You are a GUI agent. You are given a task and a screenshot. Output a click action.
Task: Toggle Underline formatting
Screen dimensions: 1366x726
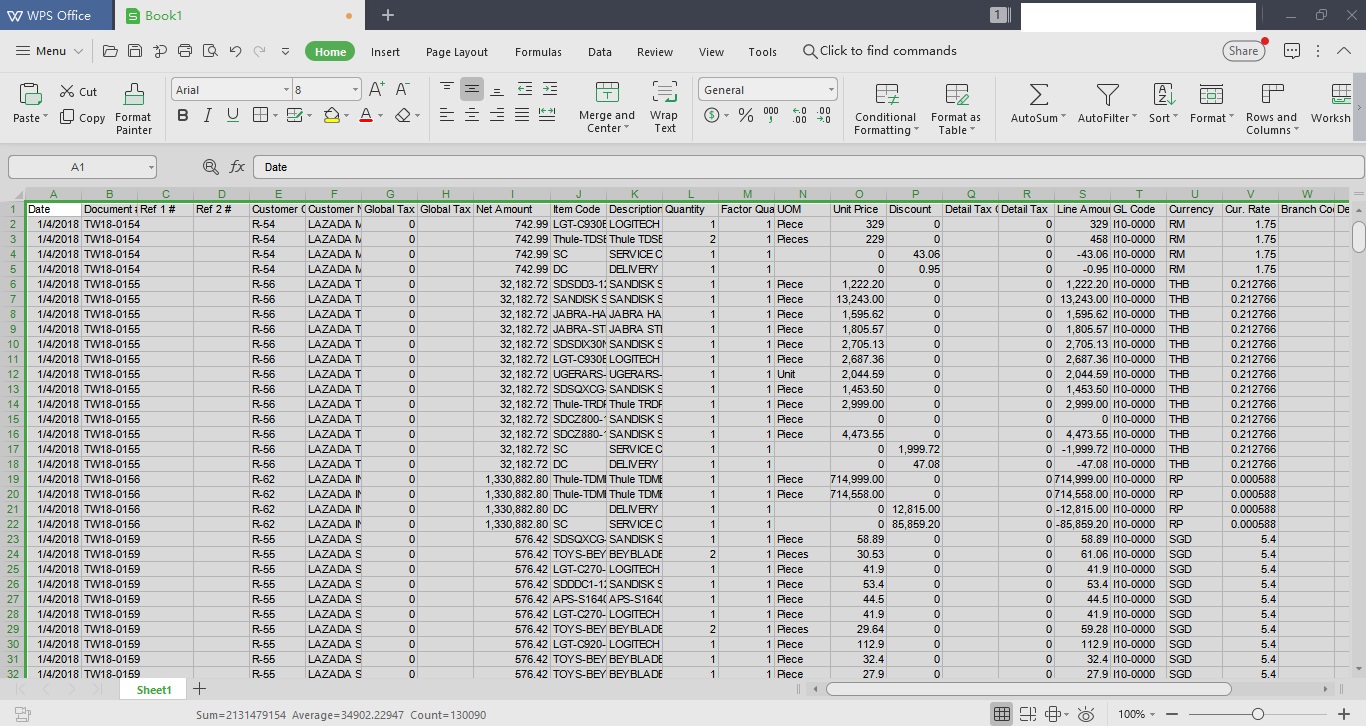click(232, 116)
